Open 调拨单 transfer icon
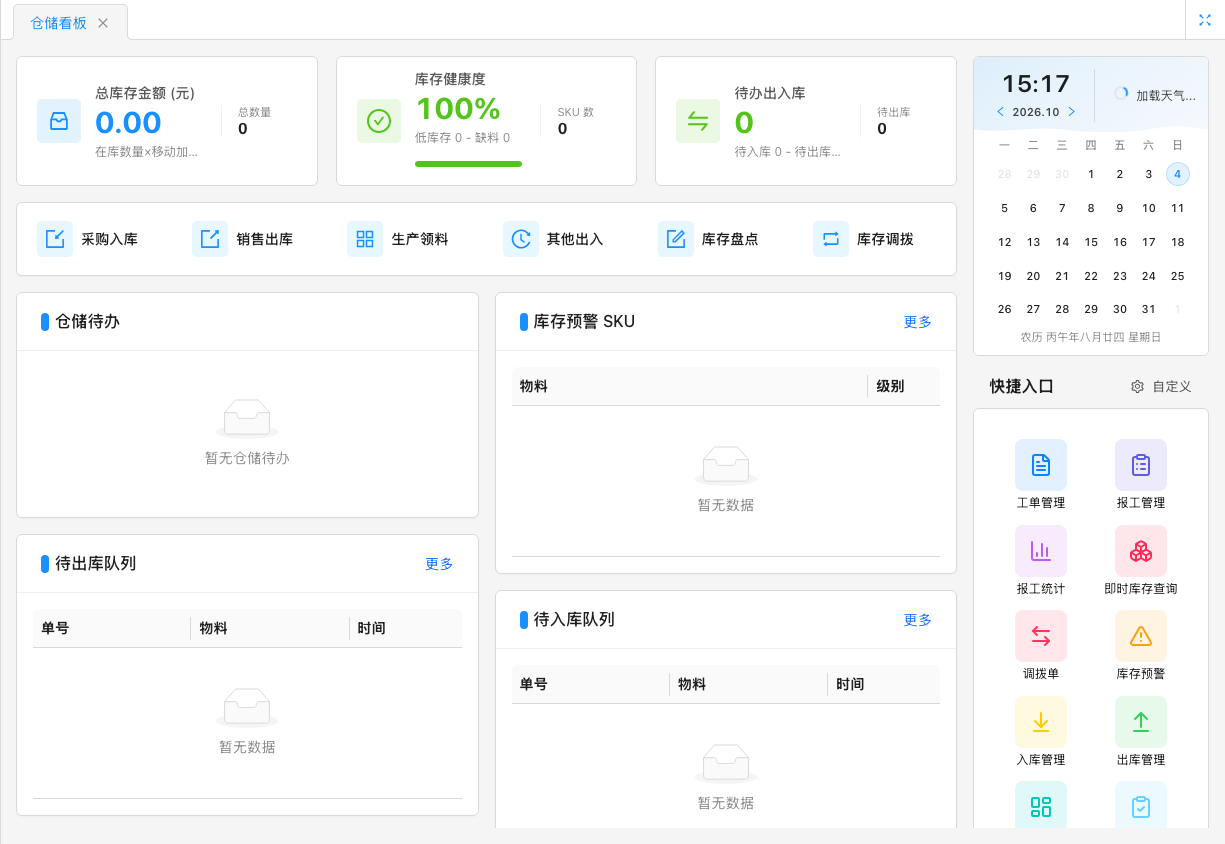Screen dimensions: 1225x844 1041,636
